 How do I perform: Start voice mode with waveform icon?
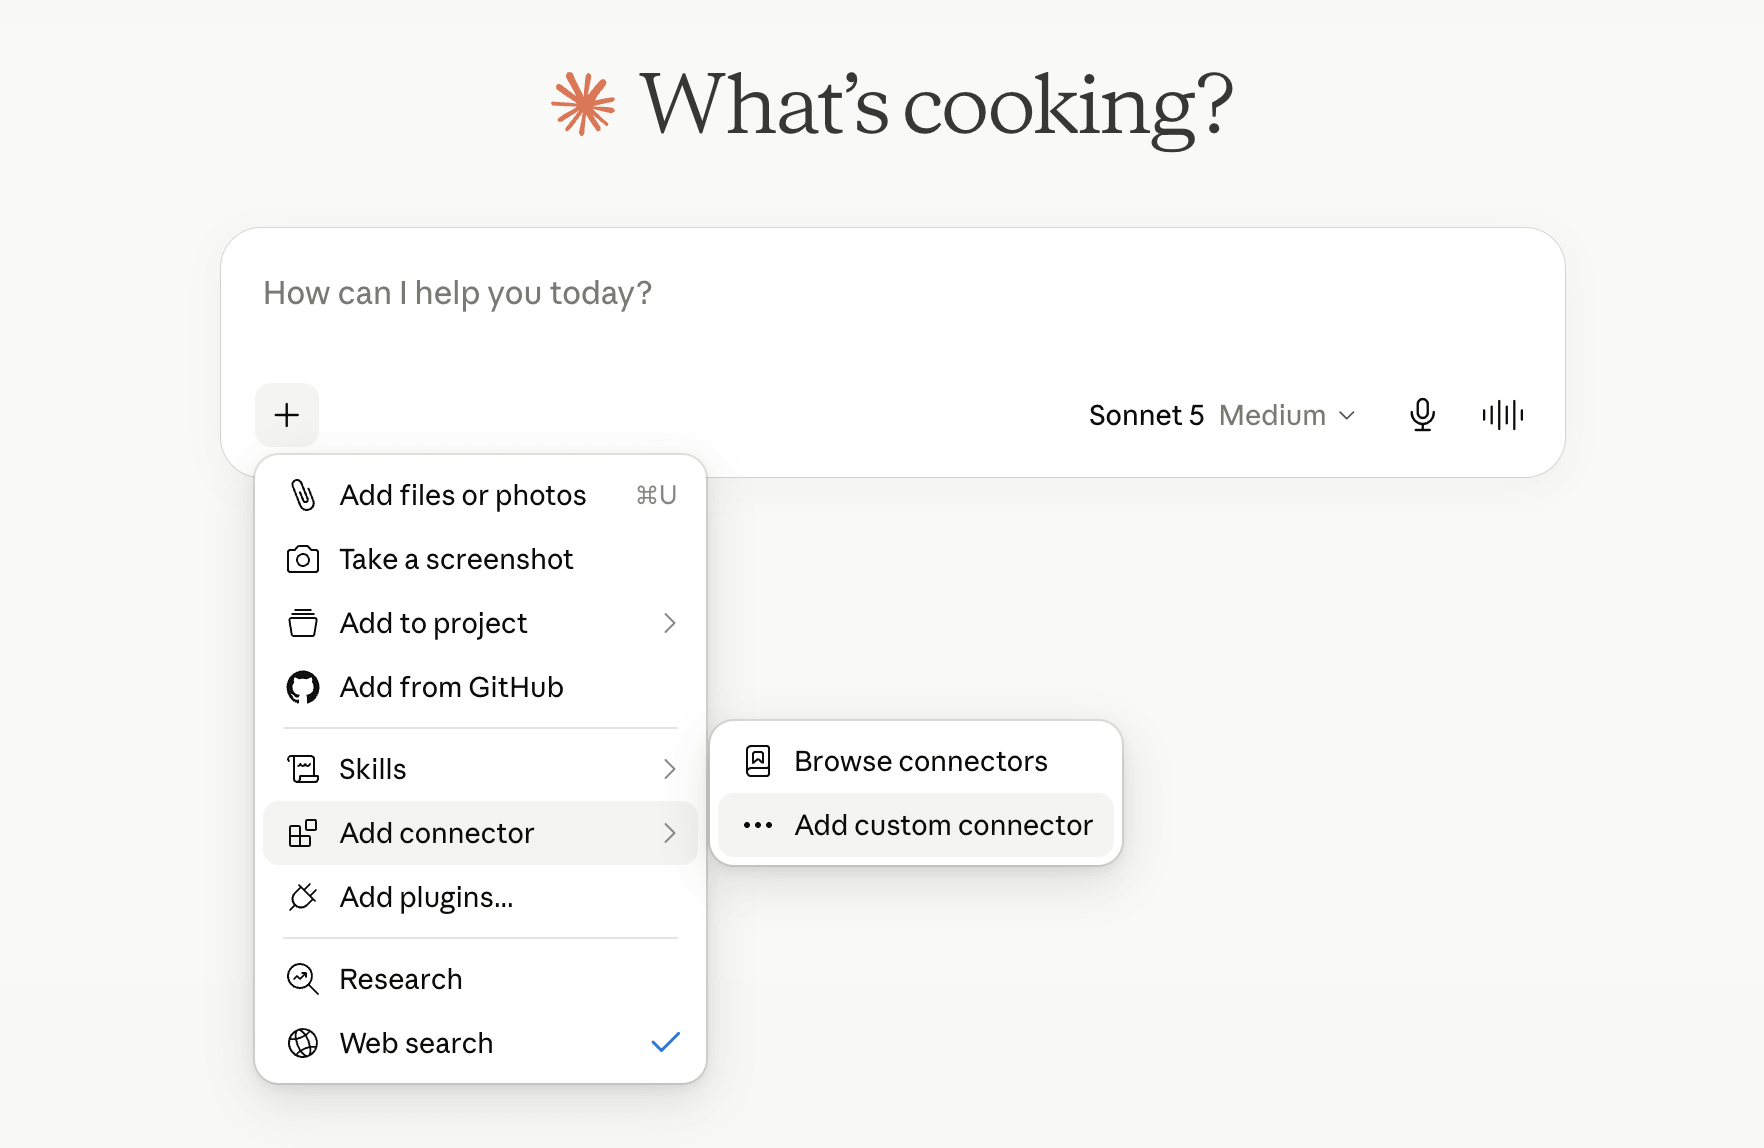point(1502,415)
